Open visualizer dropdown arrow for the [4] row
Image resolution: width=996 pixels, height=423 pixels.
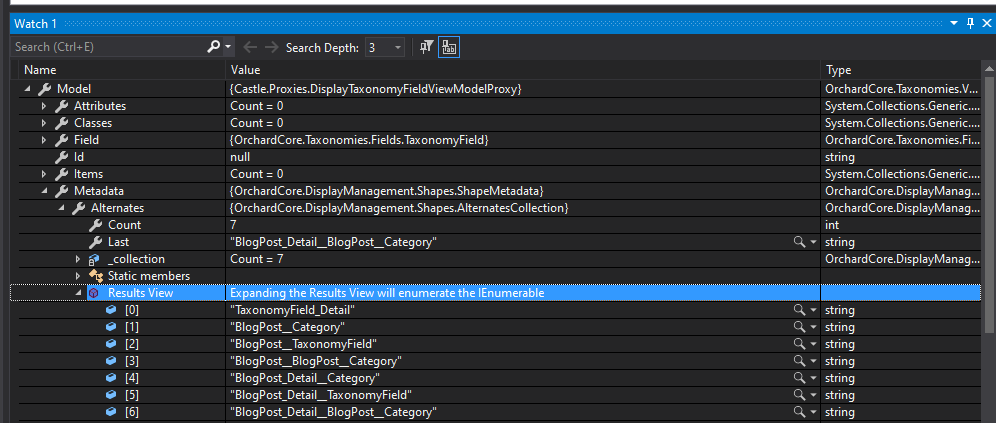813,378
